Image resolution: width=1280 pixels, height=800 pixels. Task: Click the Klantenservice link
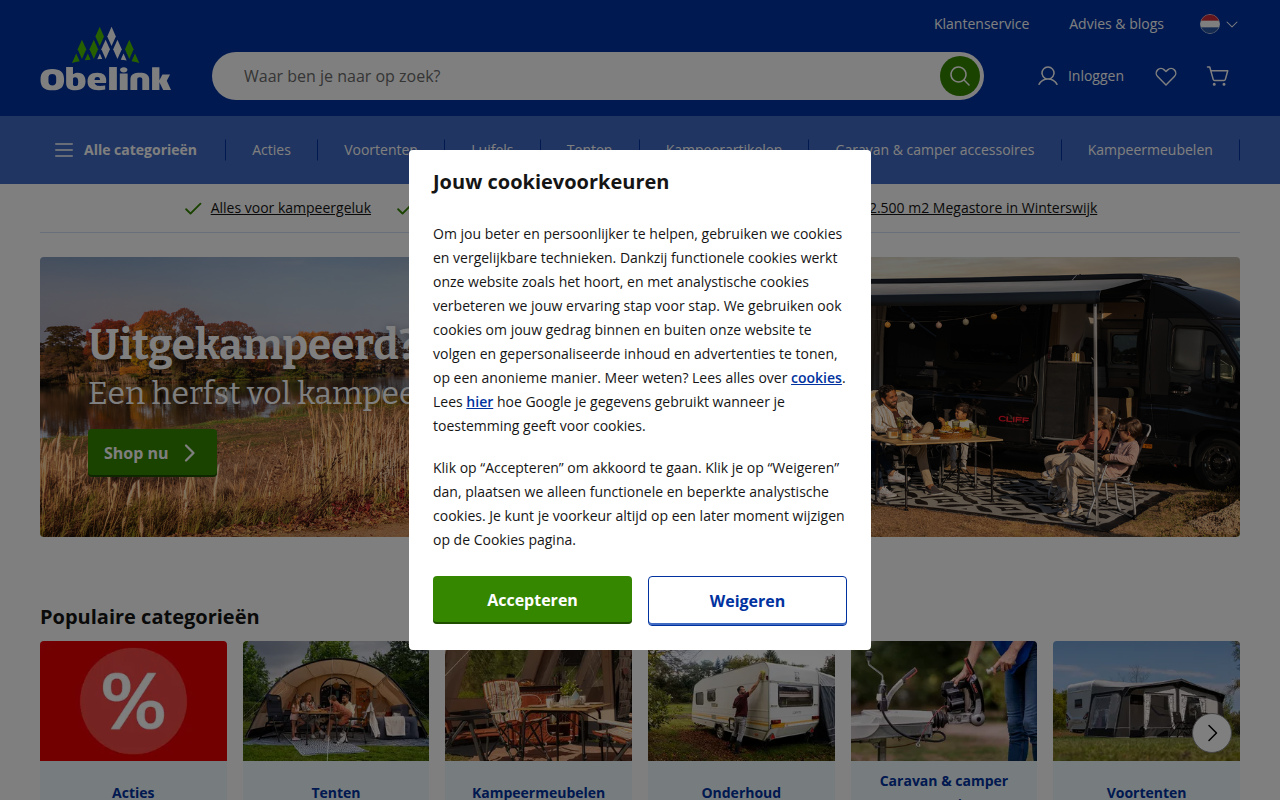(x=981, y=24)
